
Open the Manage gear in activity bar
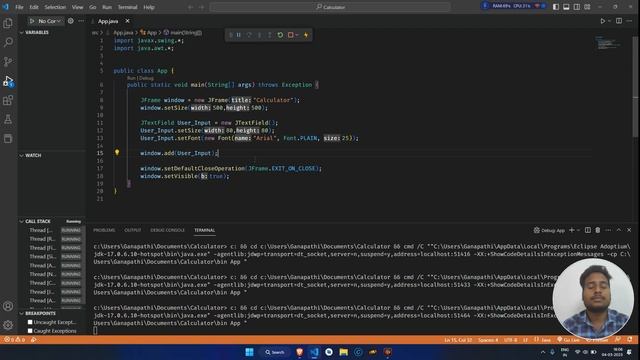pyautogui.click(x=8, y=325)
